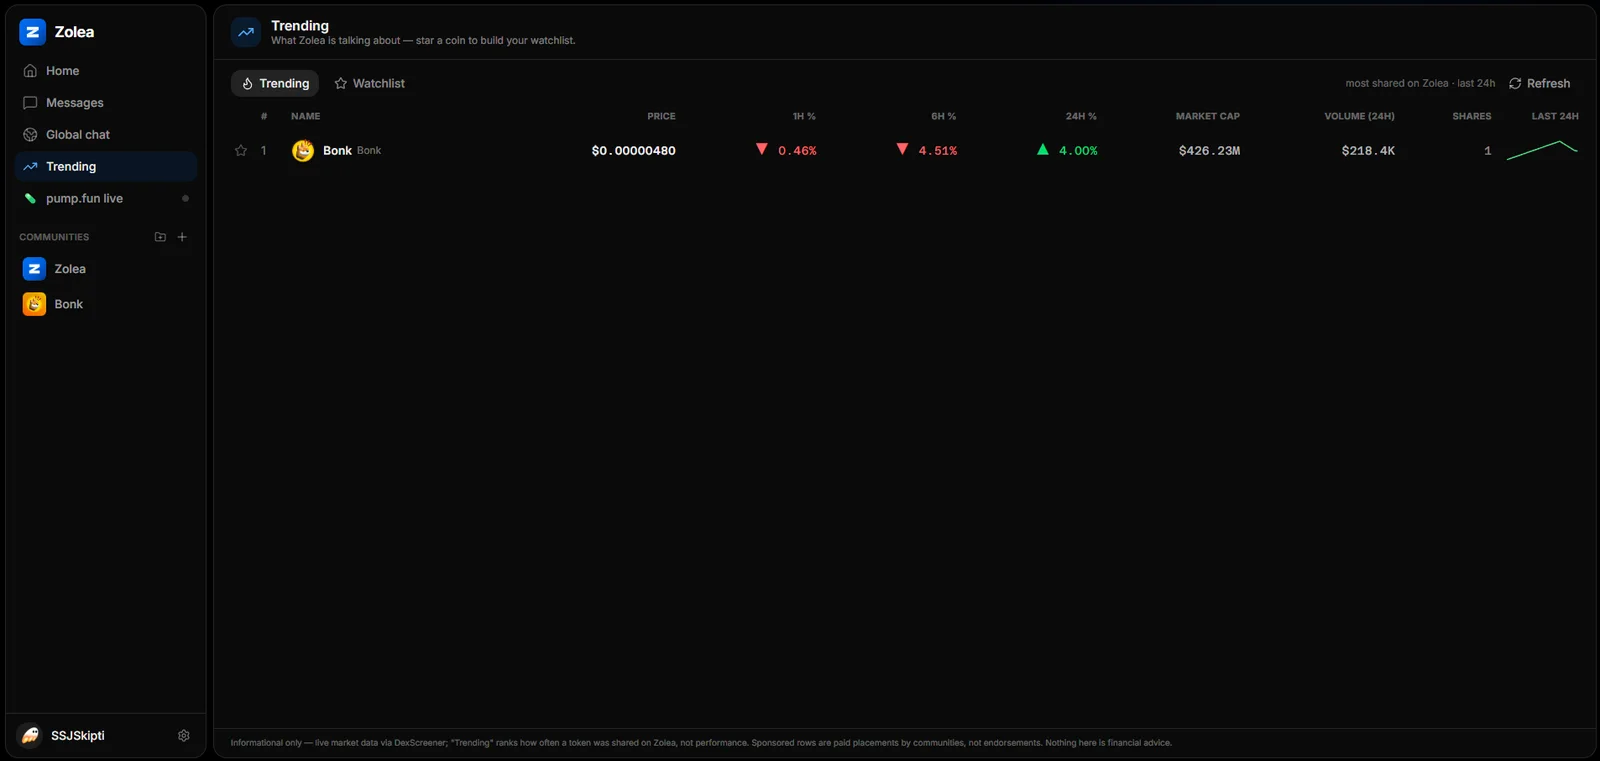Click the Global chat globe icon
Screen dimensions: 1600x761
[x=30, y=135]
